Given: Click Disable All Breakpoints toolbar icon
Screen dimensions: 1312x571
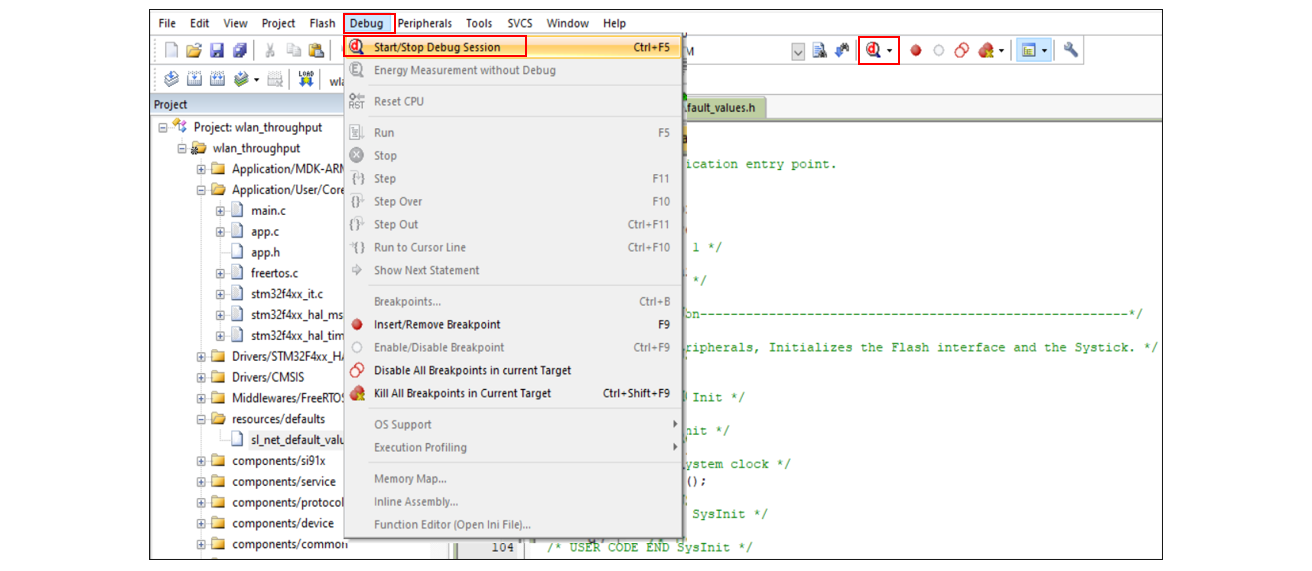Looking at the screenshot, I should [x=961, y=50].
